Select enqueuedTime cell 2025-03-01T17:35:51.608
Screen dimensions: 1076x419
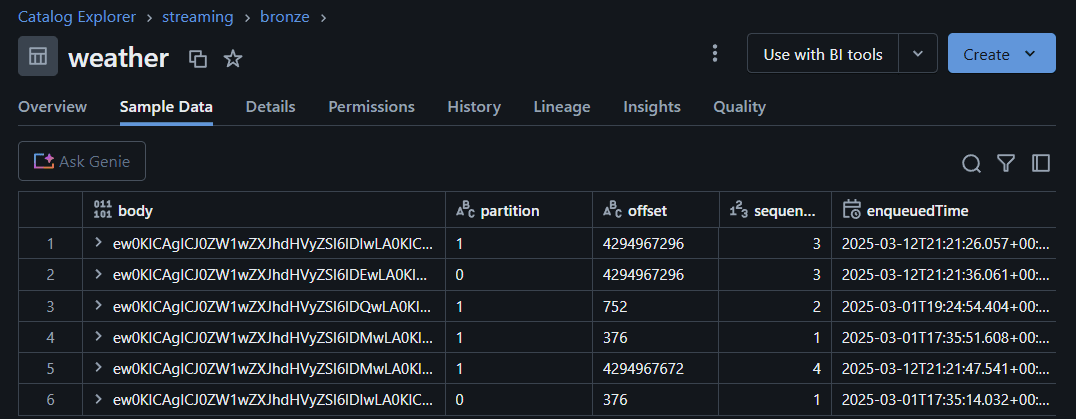click(x=944, y=337)
